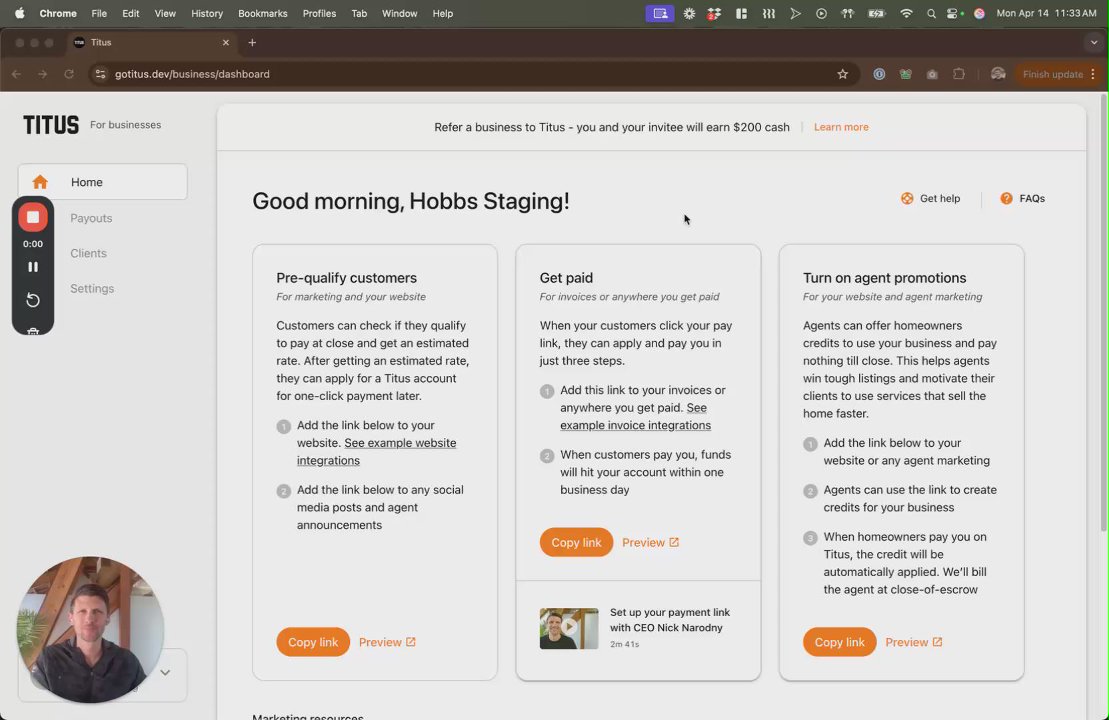
Task: Open See example invoice integrations link
Action: coord(635,417)
